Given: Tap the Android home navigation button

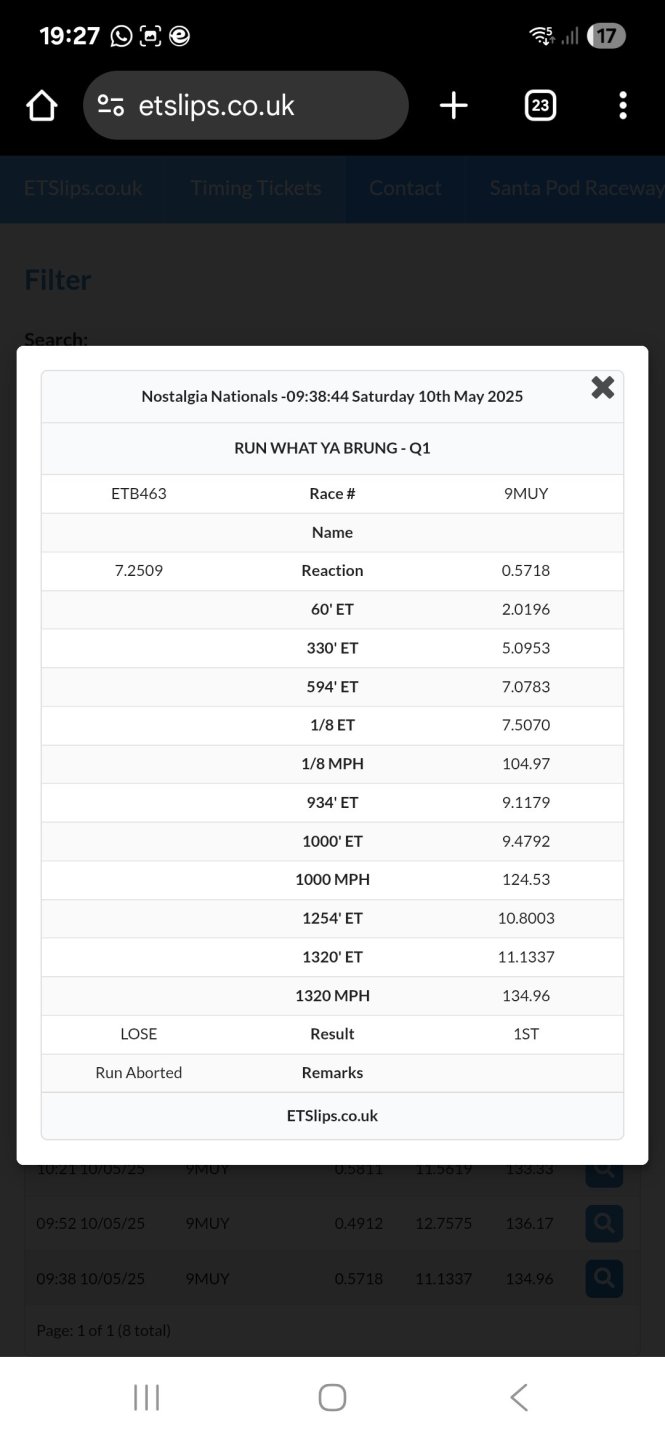Looking at the screenshot, I should coord(332,1397).
